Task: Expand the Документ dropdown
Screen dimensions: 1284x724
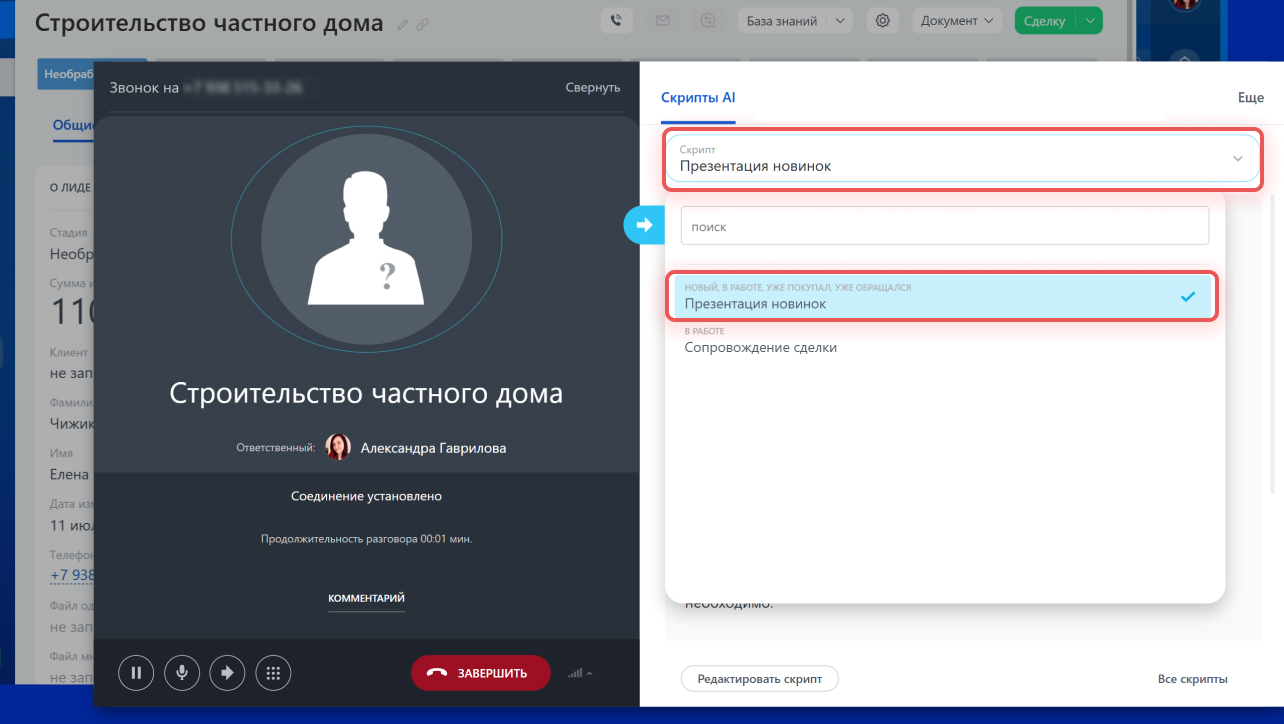Action: [x=958, y=20]
